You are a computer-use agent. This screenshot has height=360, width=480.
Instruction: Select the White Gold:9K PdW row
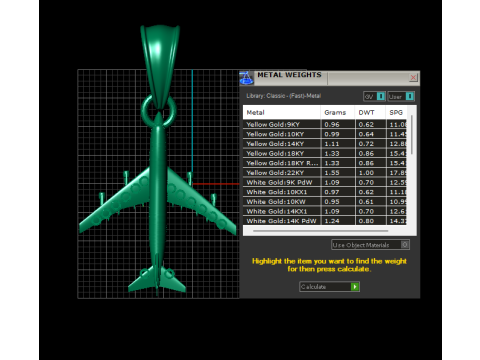[325, 182]
